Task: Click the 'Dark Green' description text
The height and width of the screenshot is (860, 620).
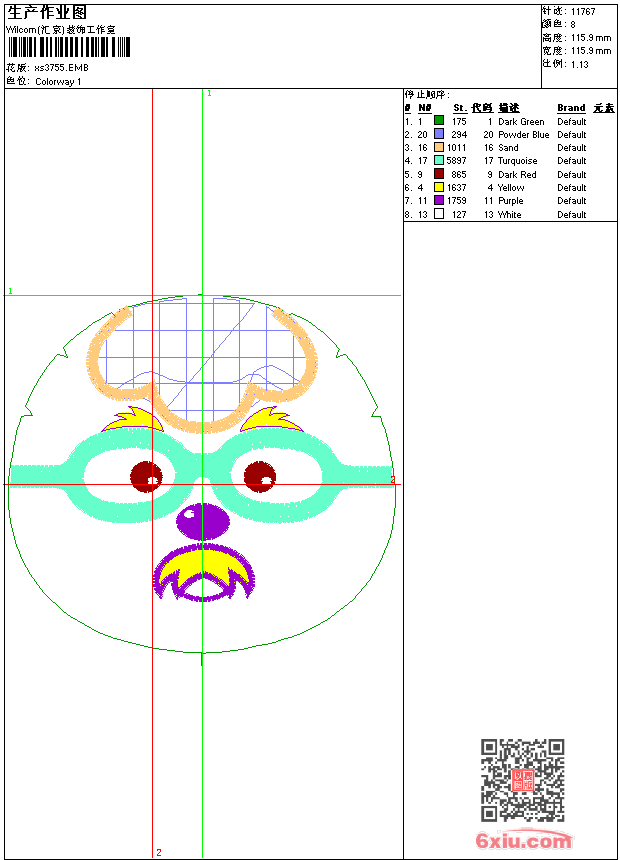Action: pos(521,122)
